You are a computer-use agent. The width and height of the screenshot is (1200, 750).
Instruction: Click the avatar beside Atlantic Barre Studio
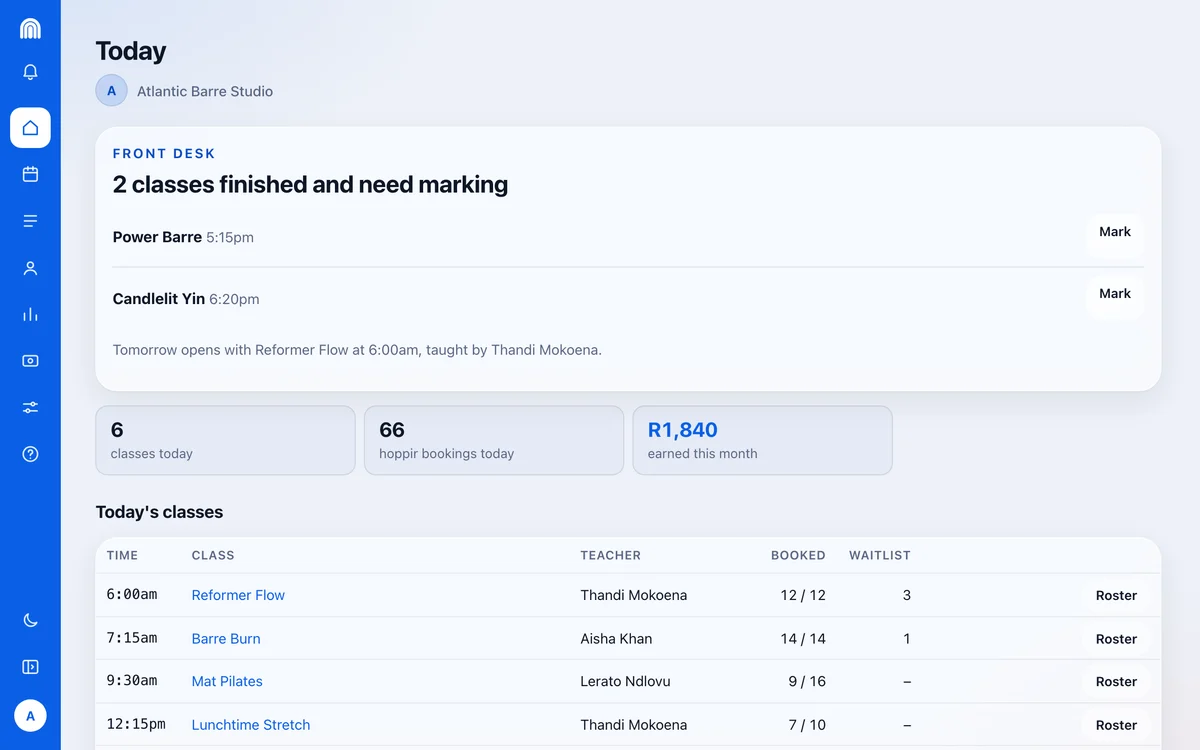(111, 91)
